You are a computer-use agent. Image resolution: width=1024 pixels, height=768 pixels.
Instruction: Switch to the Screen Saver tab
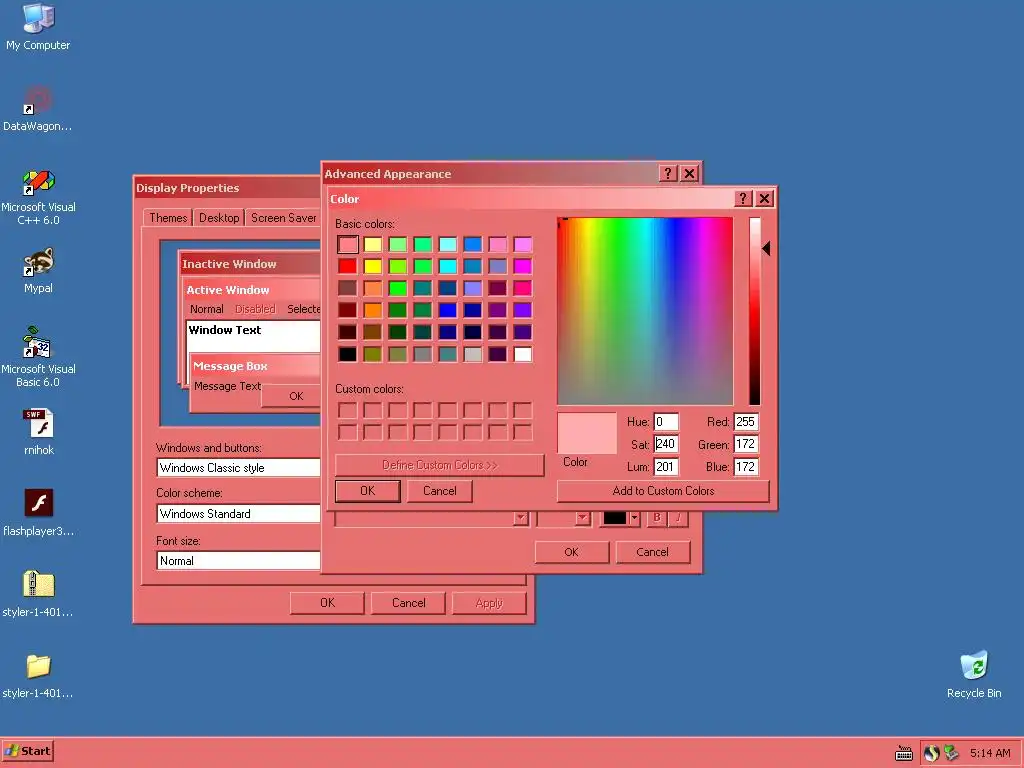[283, 217]
